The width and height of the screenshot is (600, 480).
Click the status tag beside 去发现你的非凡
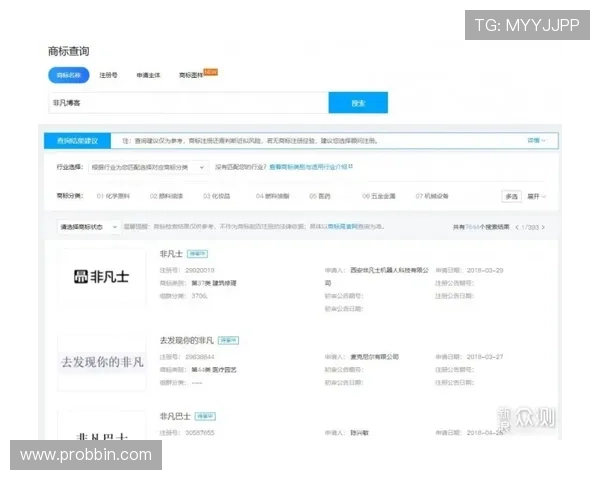tap(228, 340)
